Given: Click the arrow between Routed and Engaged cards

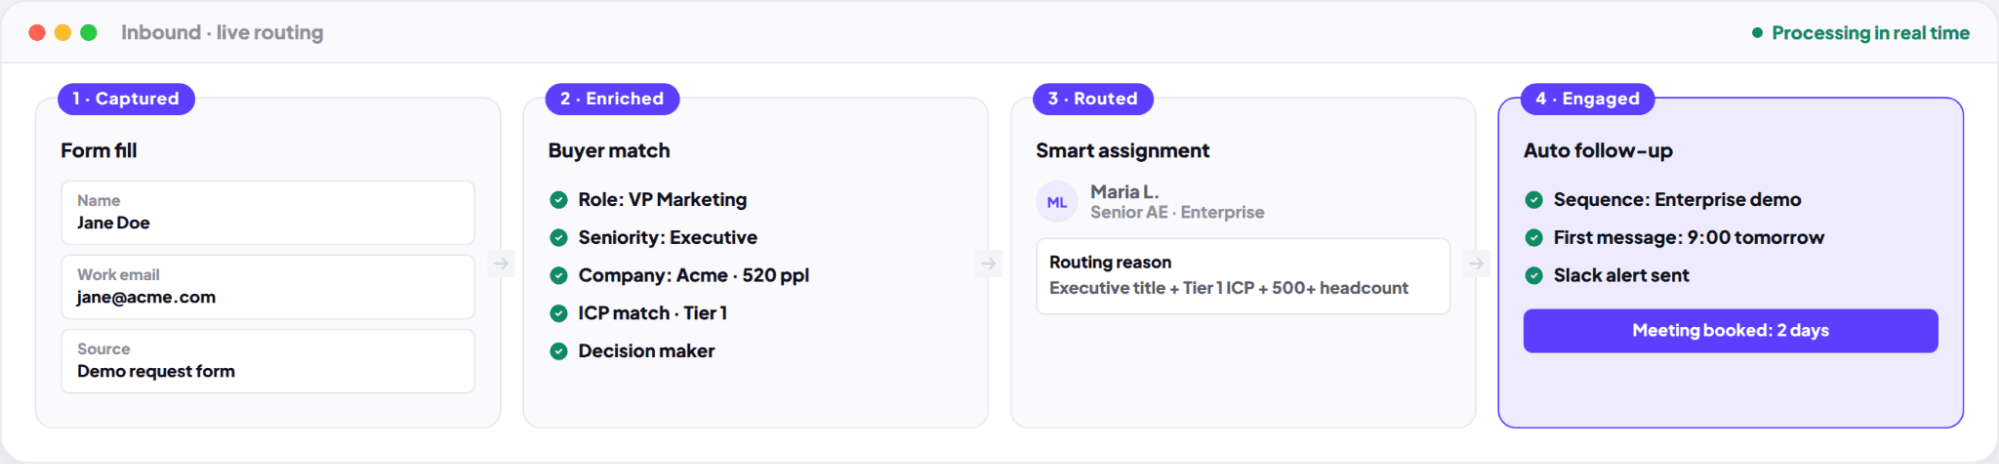Looking at the screenshot, I should (1476, 263).
